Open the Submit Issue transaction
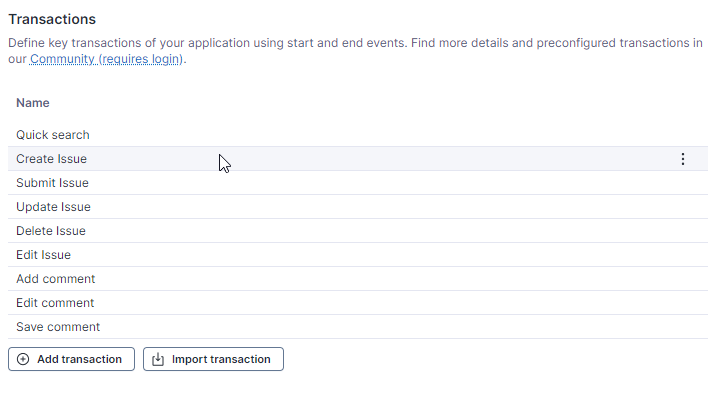The height and width of the screenshot is (405, 715). 52,183
